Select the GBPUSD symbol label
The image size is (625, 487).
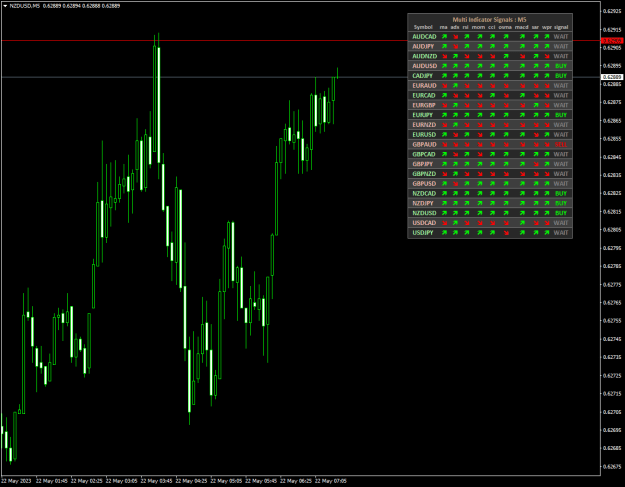tap(424, 184)
